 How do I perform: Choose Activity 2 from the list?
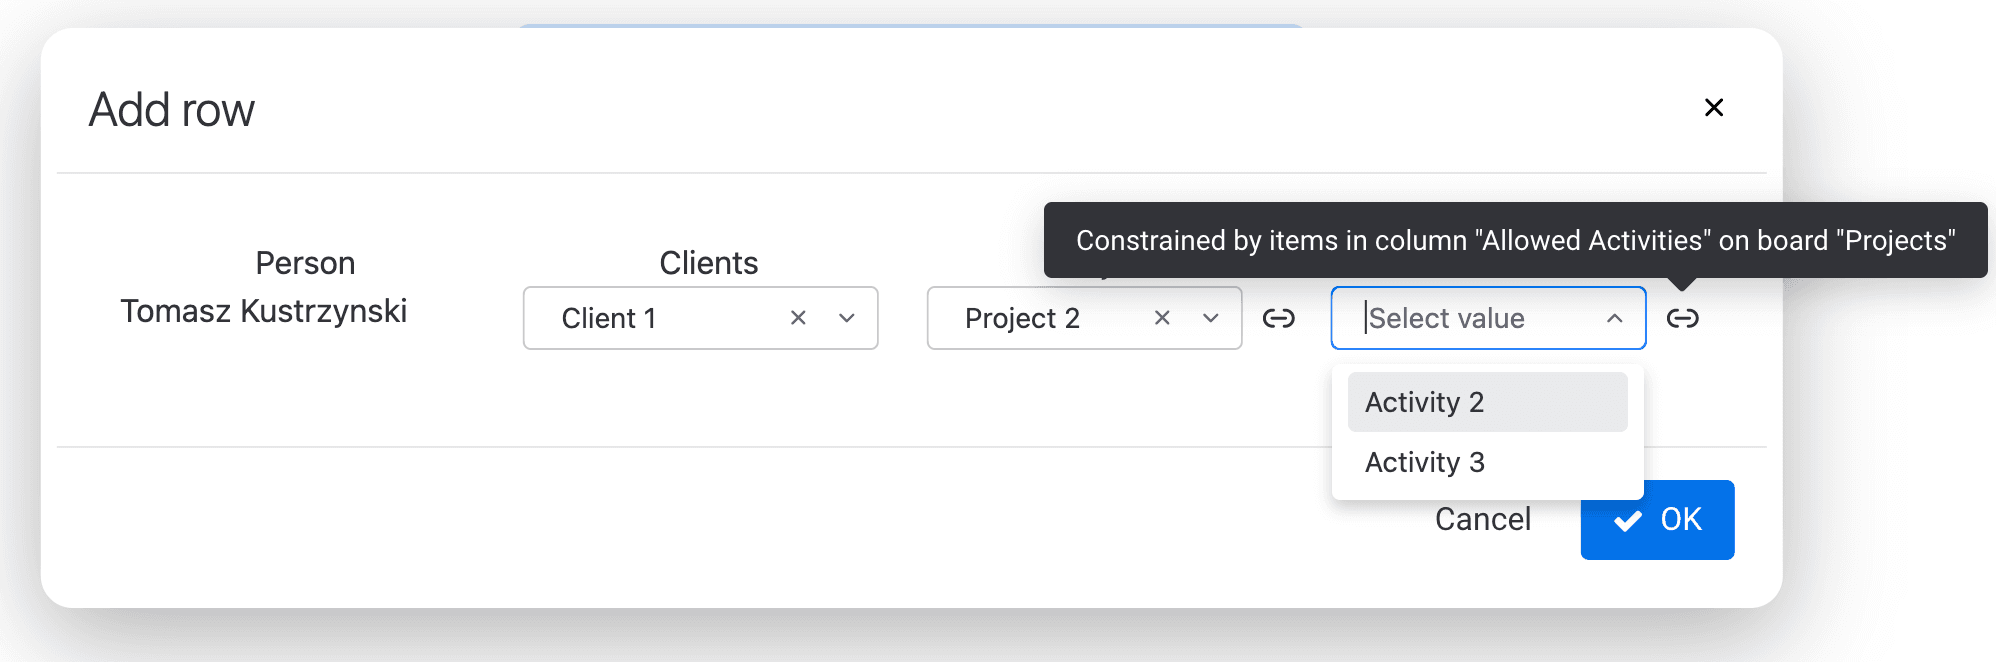[1488, 402]
